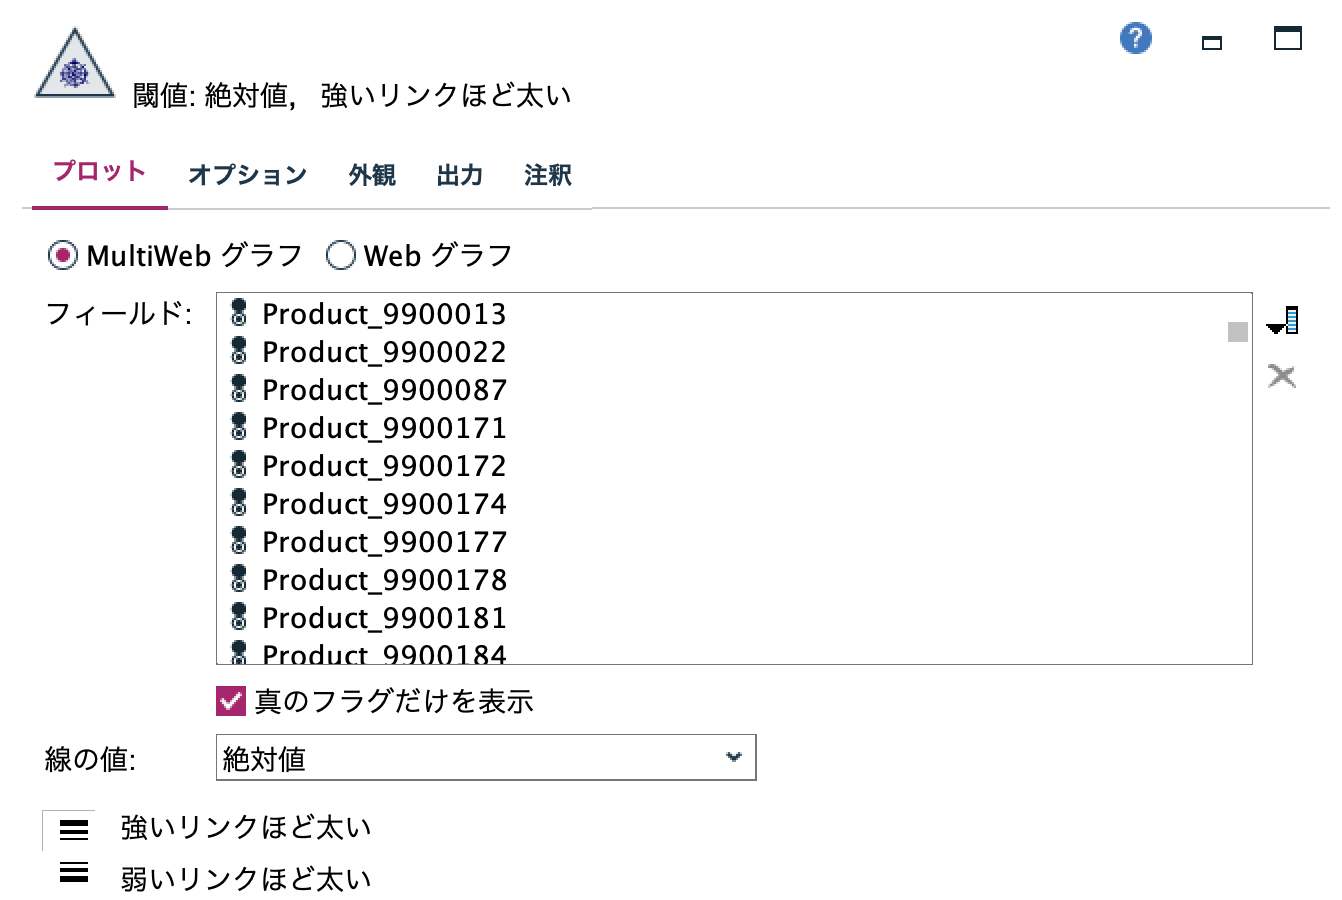The width and height of the screenshot is (1342, 900).
Task: Open the 線の値 dropdown
Action: [485, 757]
